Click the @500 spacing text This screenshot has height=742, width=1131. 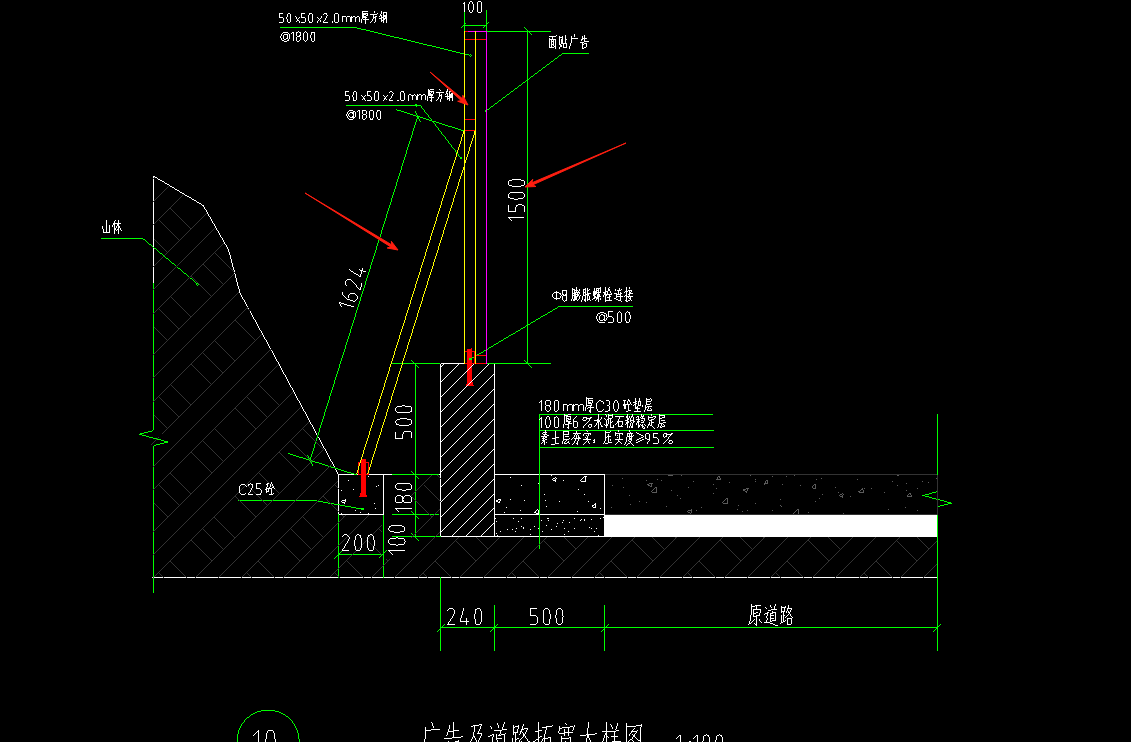(x=613, y=317)
